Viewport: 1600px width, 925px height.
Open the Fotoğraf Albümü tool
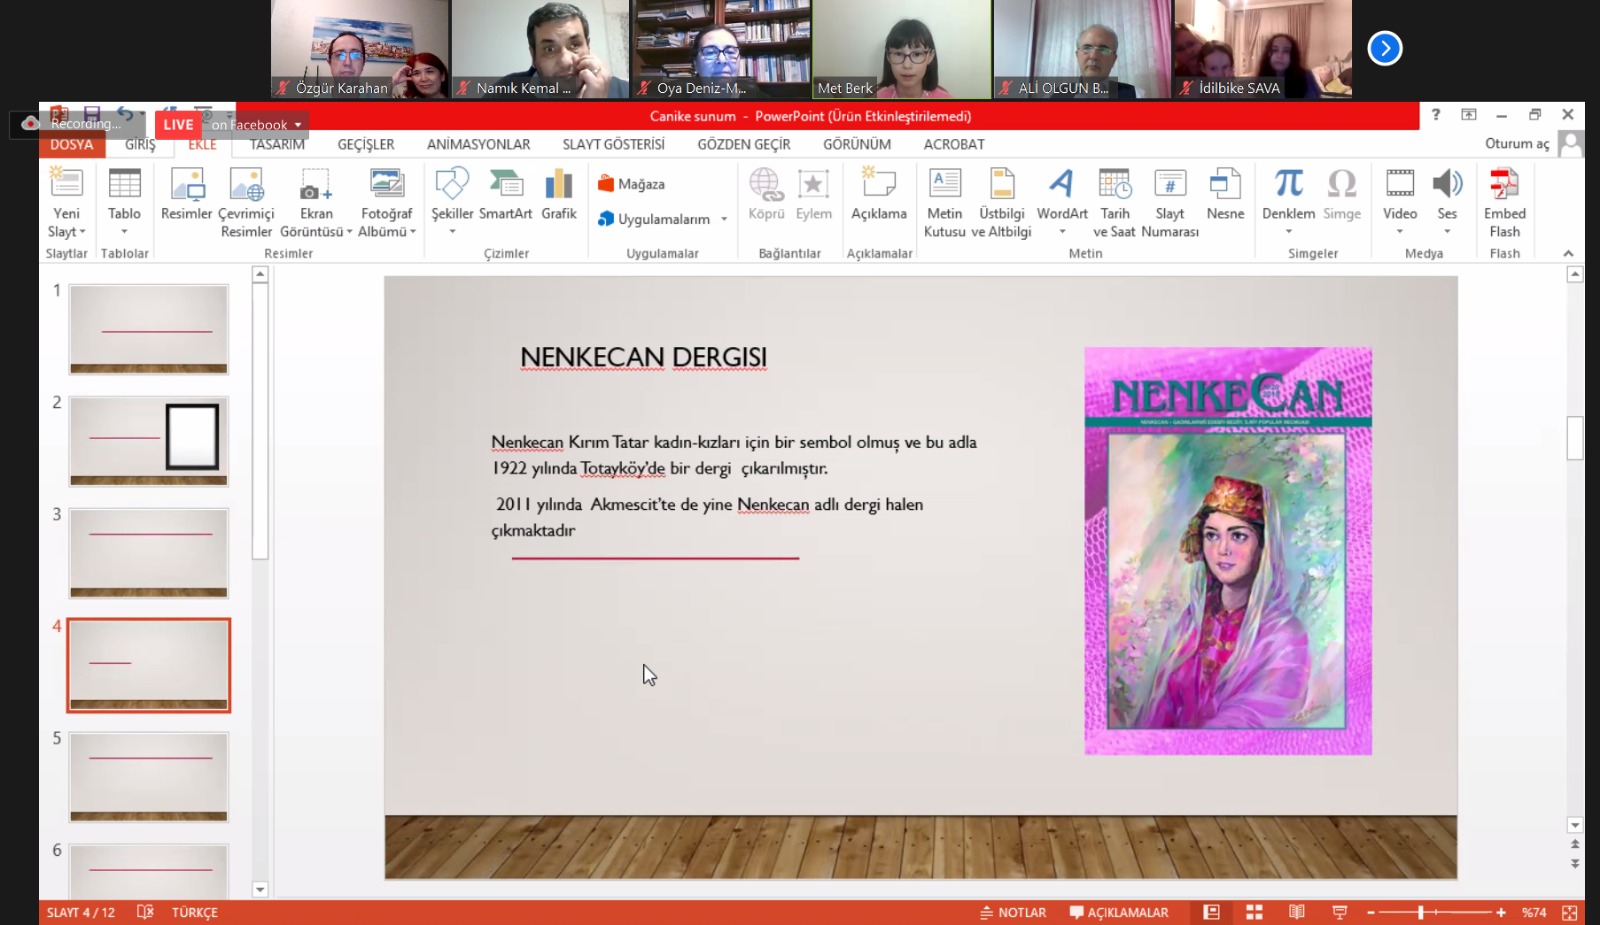coord(387,204)
